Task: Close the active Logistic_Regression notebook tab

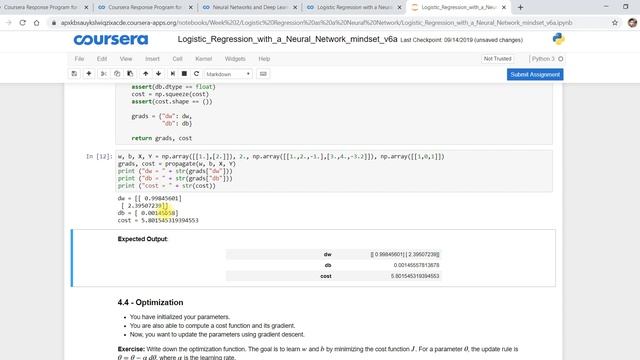Action: point(504,7)
